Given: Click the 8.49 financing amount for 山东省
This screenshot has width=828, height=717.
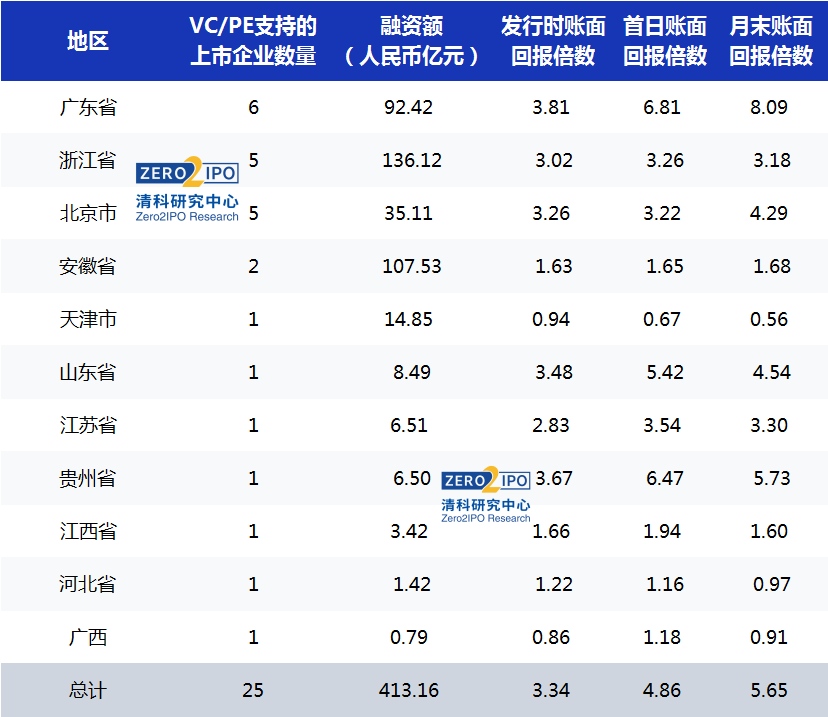Looking at the screenshot, I should click(412, 372).
